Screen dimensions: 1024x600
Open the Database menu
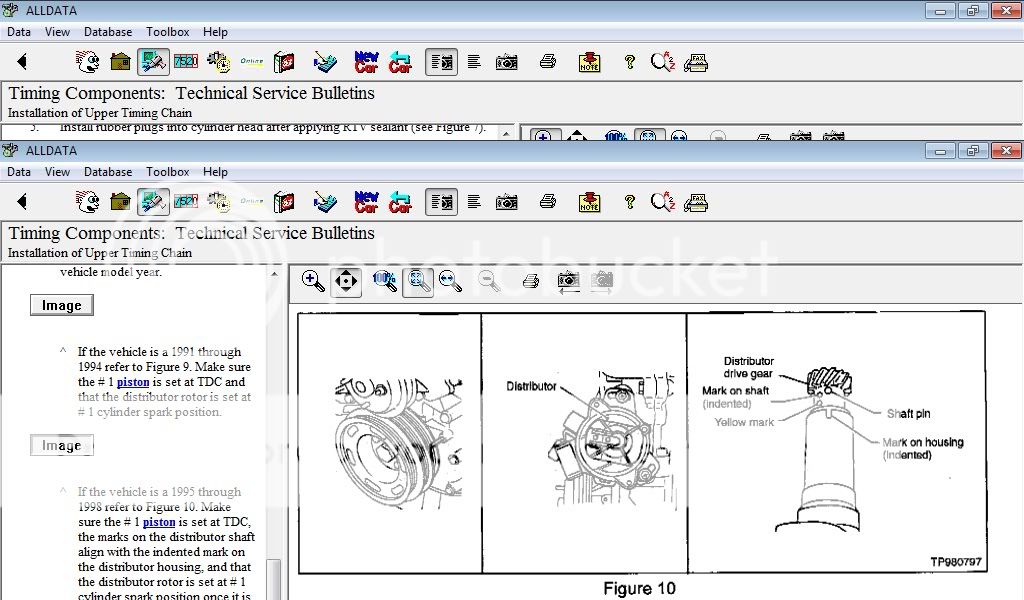[x=108, y=171]
